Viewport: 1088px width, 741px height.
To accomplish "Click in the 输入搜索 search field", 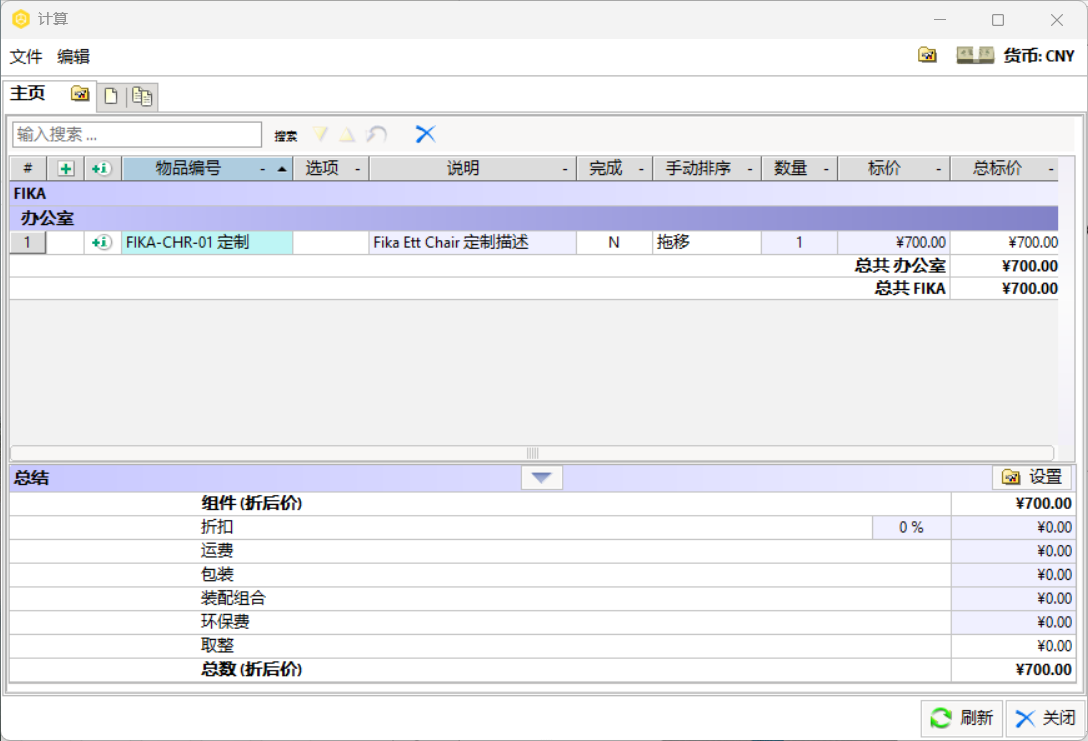I will (x=137, y=134).
